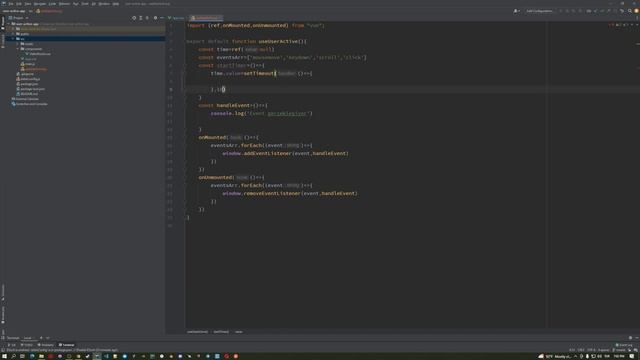Open Edit menu
Viewport: 640px width, 360px height.
click(x=19, y=4)
